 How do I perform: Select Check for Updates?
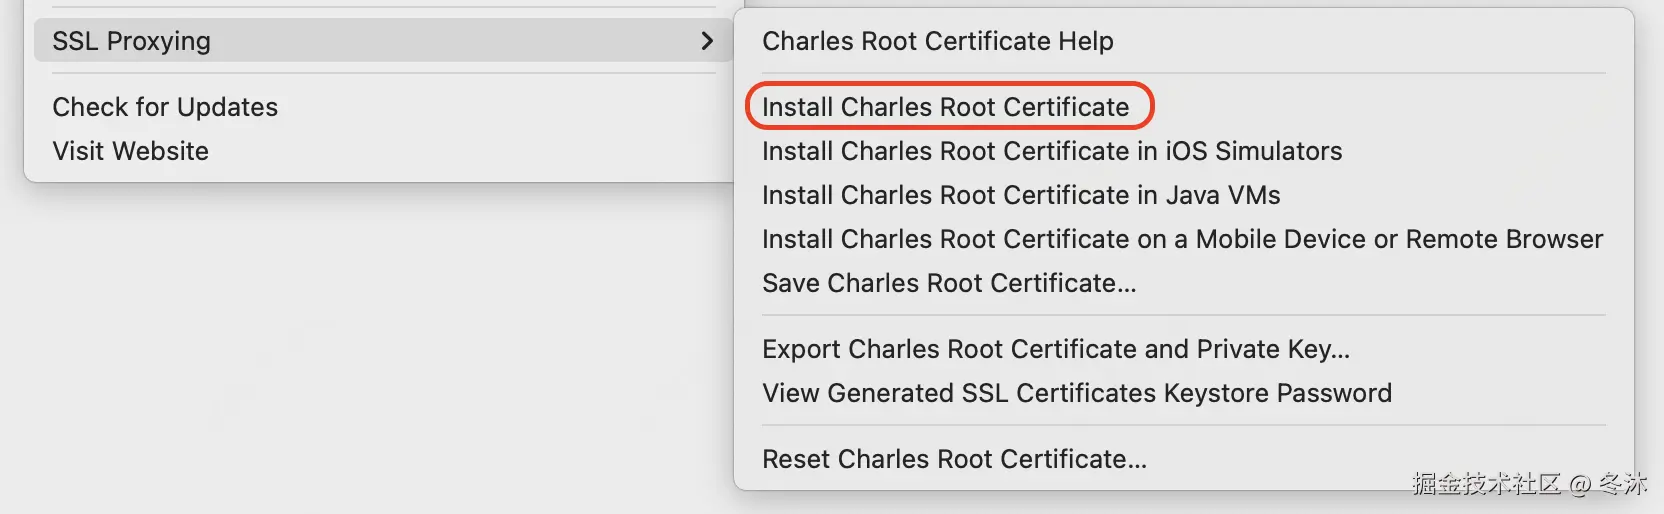pos(165,107)
